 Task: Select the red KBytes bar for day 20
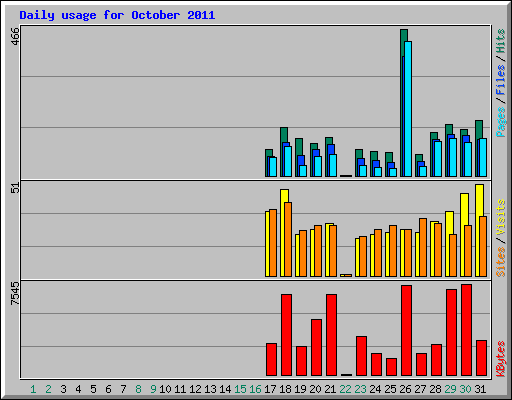(316, 347)
